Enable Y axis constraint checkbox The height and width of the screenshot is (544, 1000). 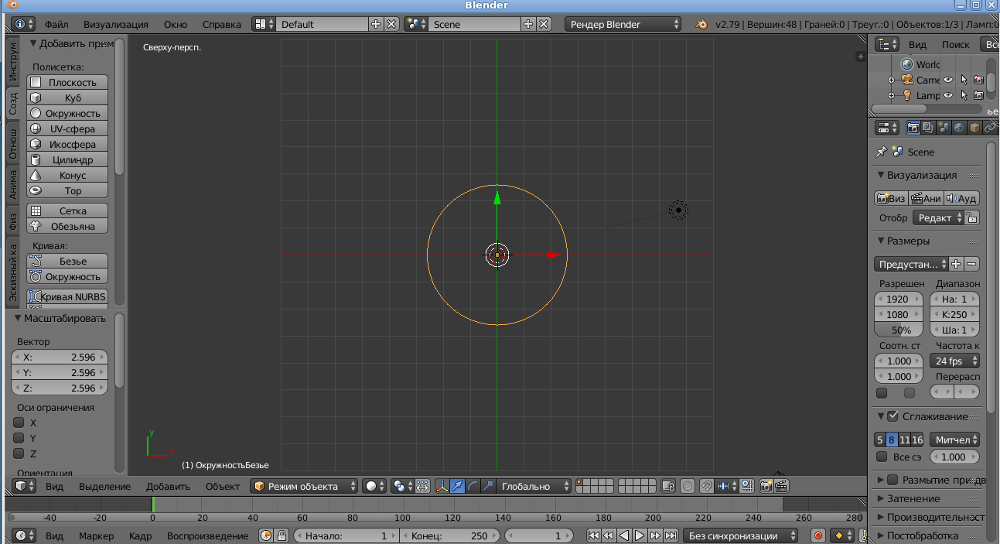(x=18, y=437)
